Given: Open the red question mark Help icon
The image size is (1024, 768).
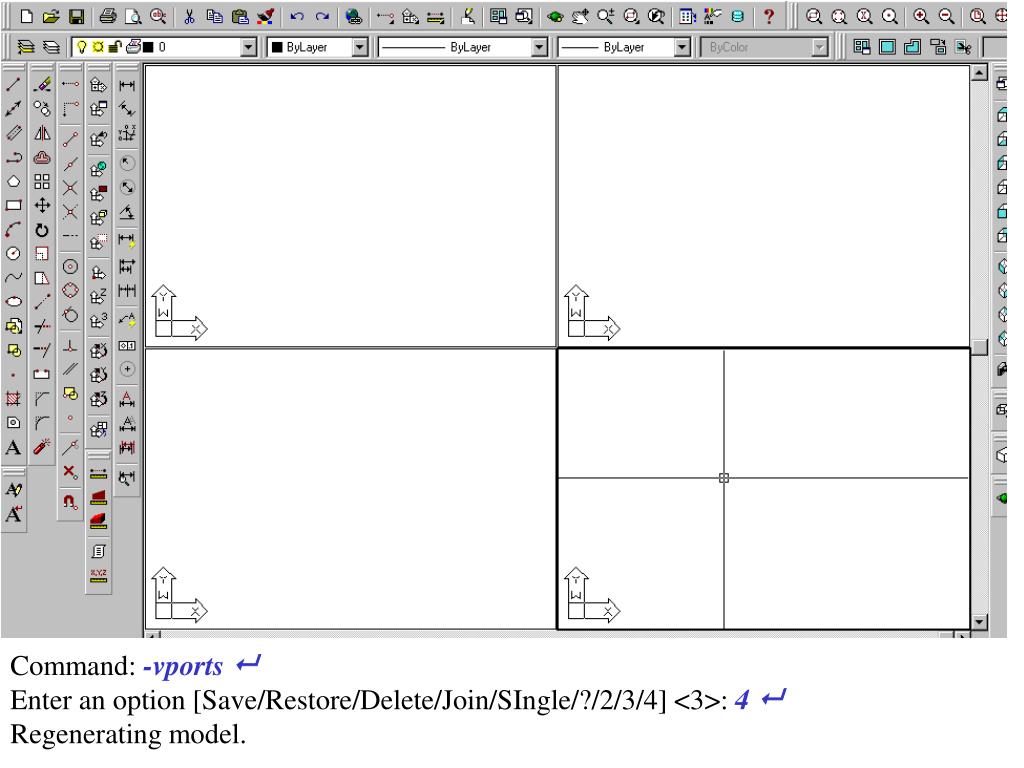Looking at the screenshot, I should point(769,16).
